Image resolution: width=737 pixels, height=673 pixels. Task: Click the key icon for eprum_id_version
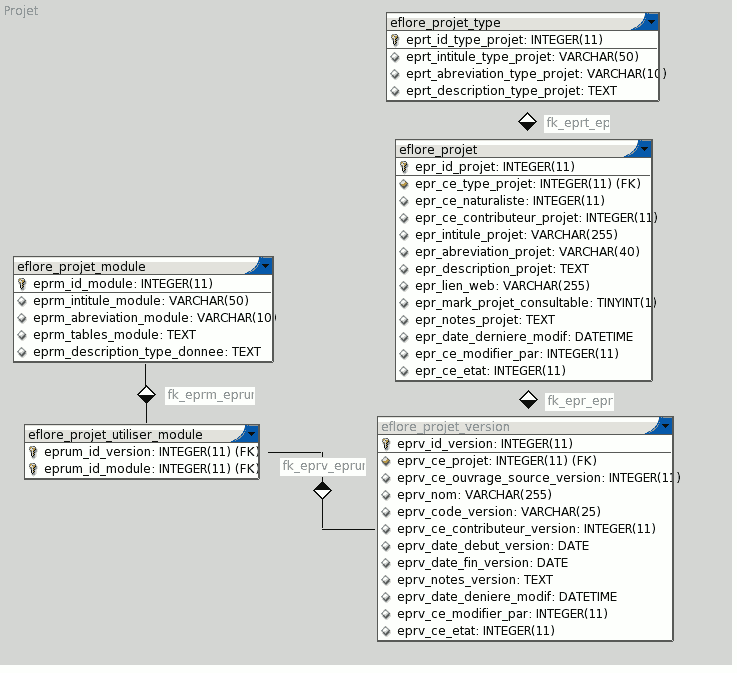[33, 451]
